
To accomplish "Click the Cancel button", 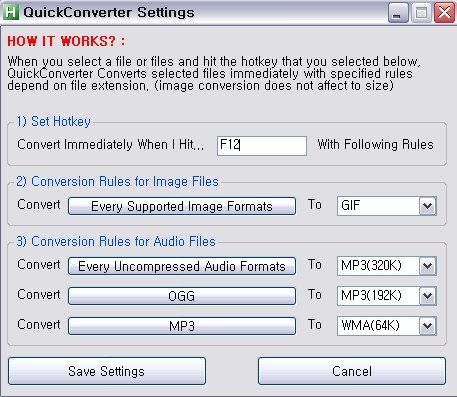I will pyautogui.click(x=352, y=371).
